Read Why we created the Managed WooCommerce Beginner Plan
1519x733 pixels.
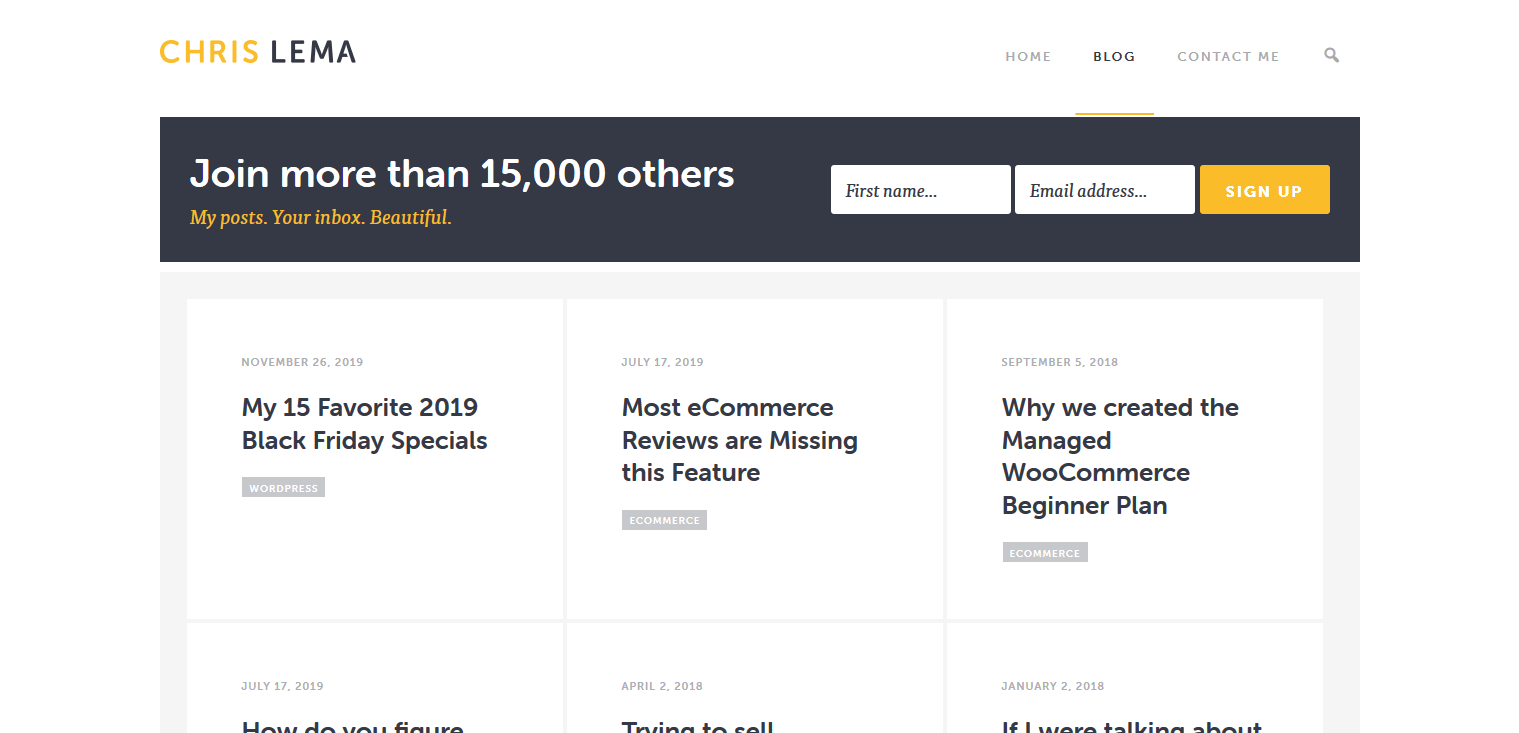(x=1119, y=456)
